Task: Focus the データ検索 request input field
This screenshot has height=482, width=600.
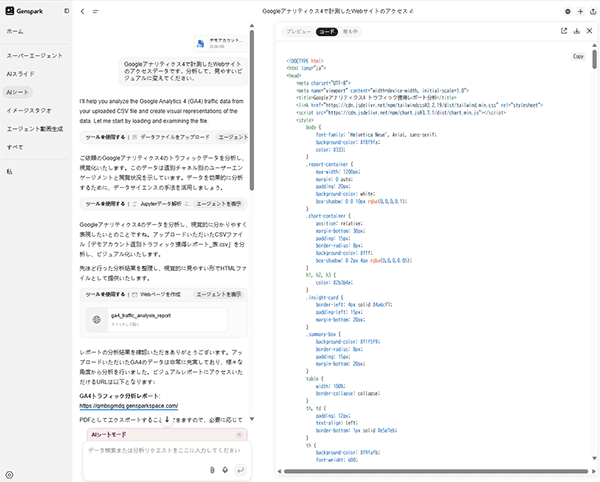Action: click(x=165, y=451)
